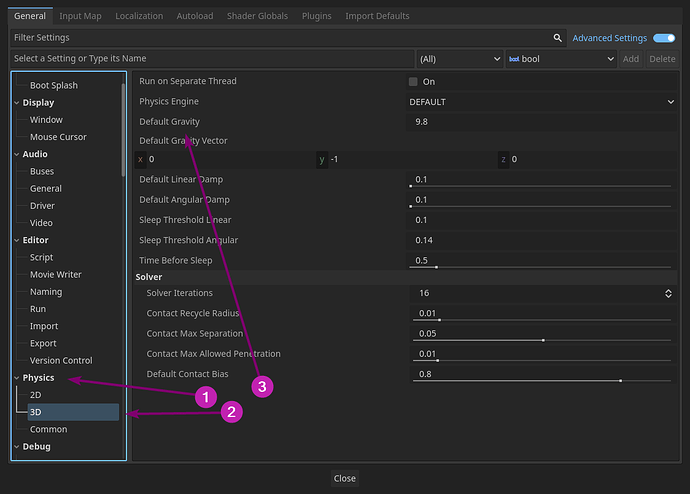This screenshot has width=690, height=494.
Task: Collapse the Display tree section
Action: (17, 102)
